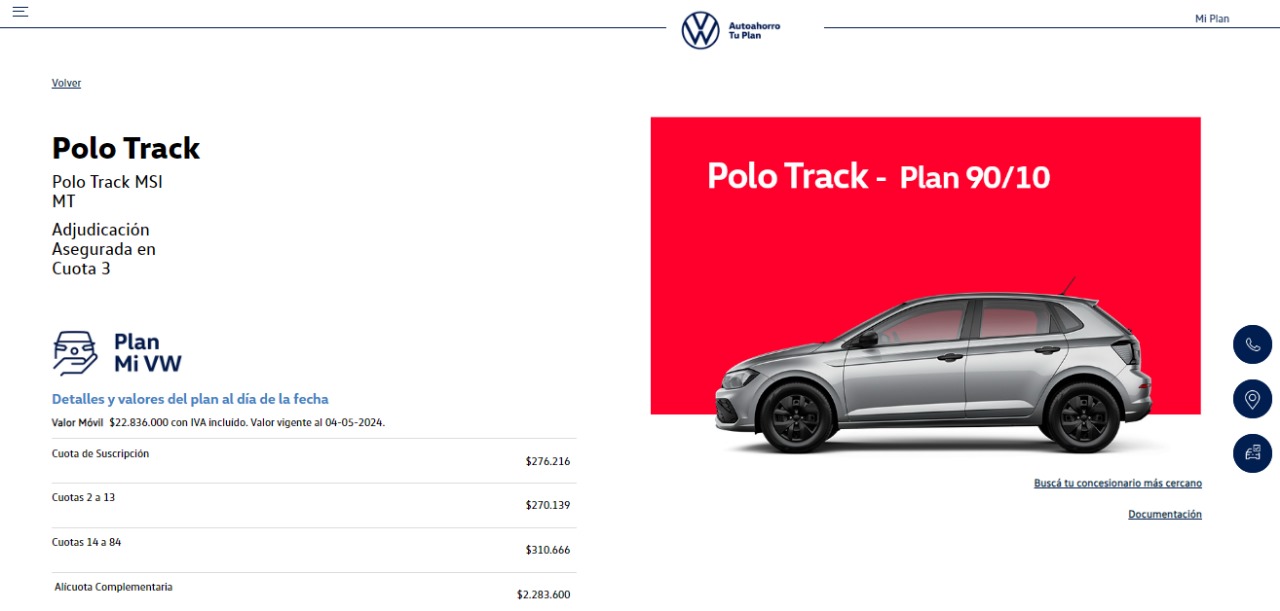Click the Polo Track - Plan 90/10 banner title
This screenshot has width=1280, height=611.
[x=878, y=177]
